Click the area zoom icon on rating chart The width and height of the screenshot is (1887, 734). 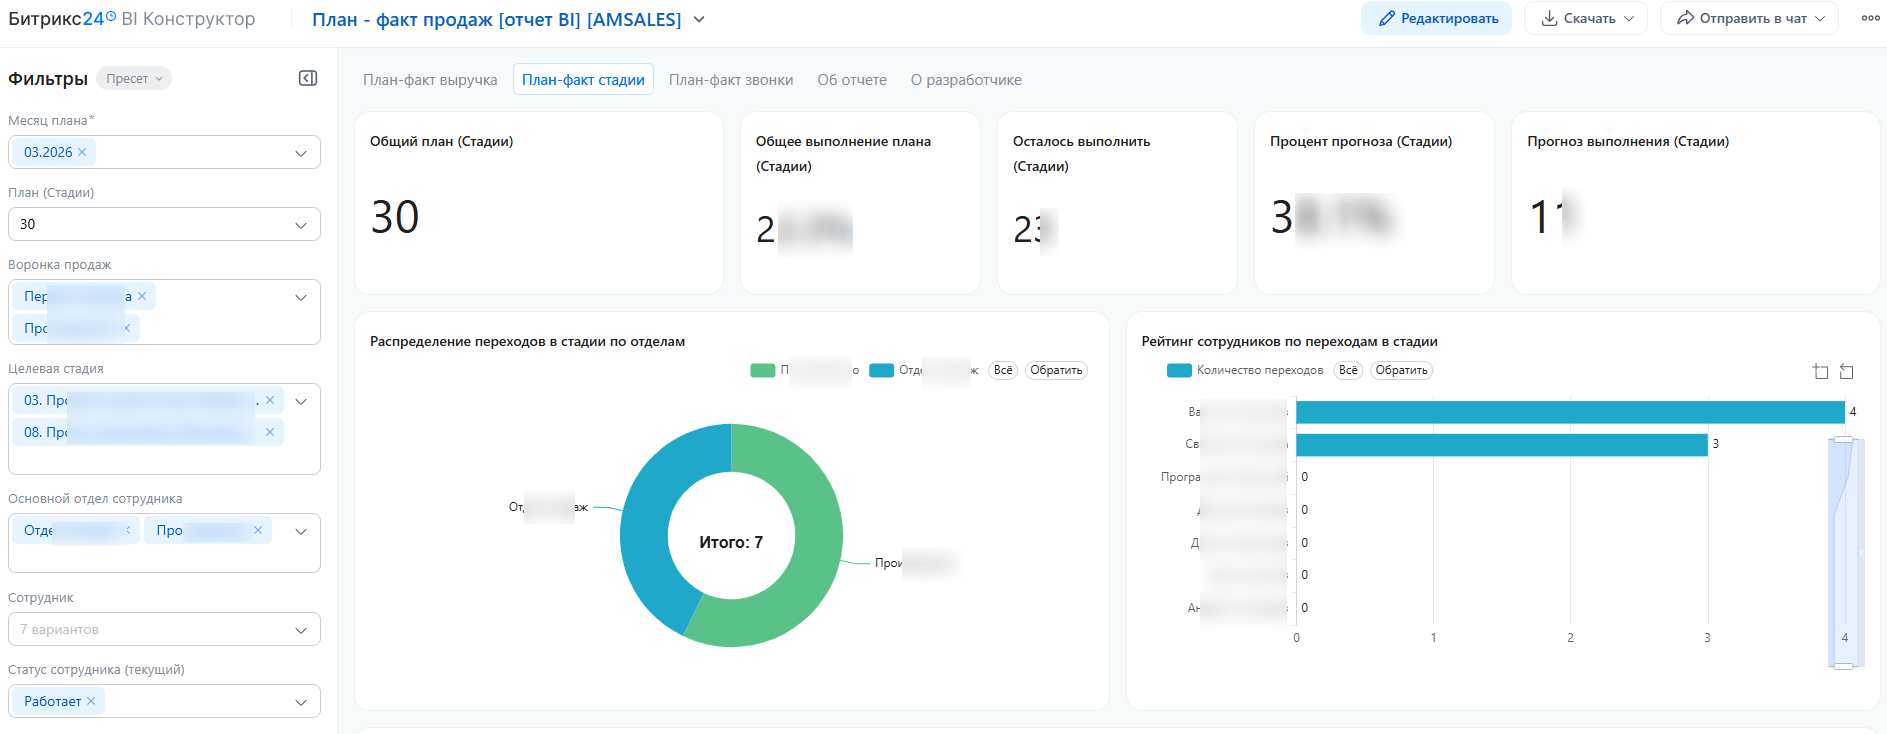[x=1820, y=372]
